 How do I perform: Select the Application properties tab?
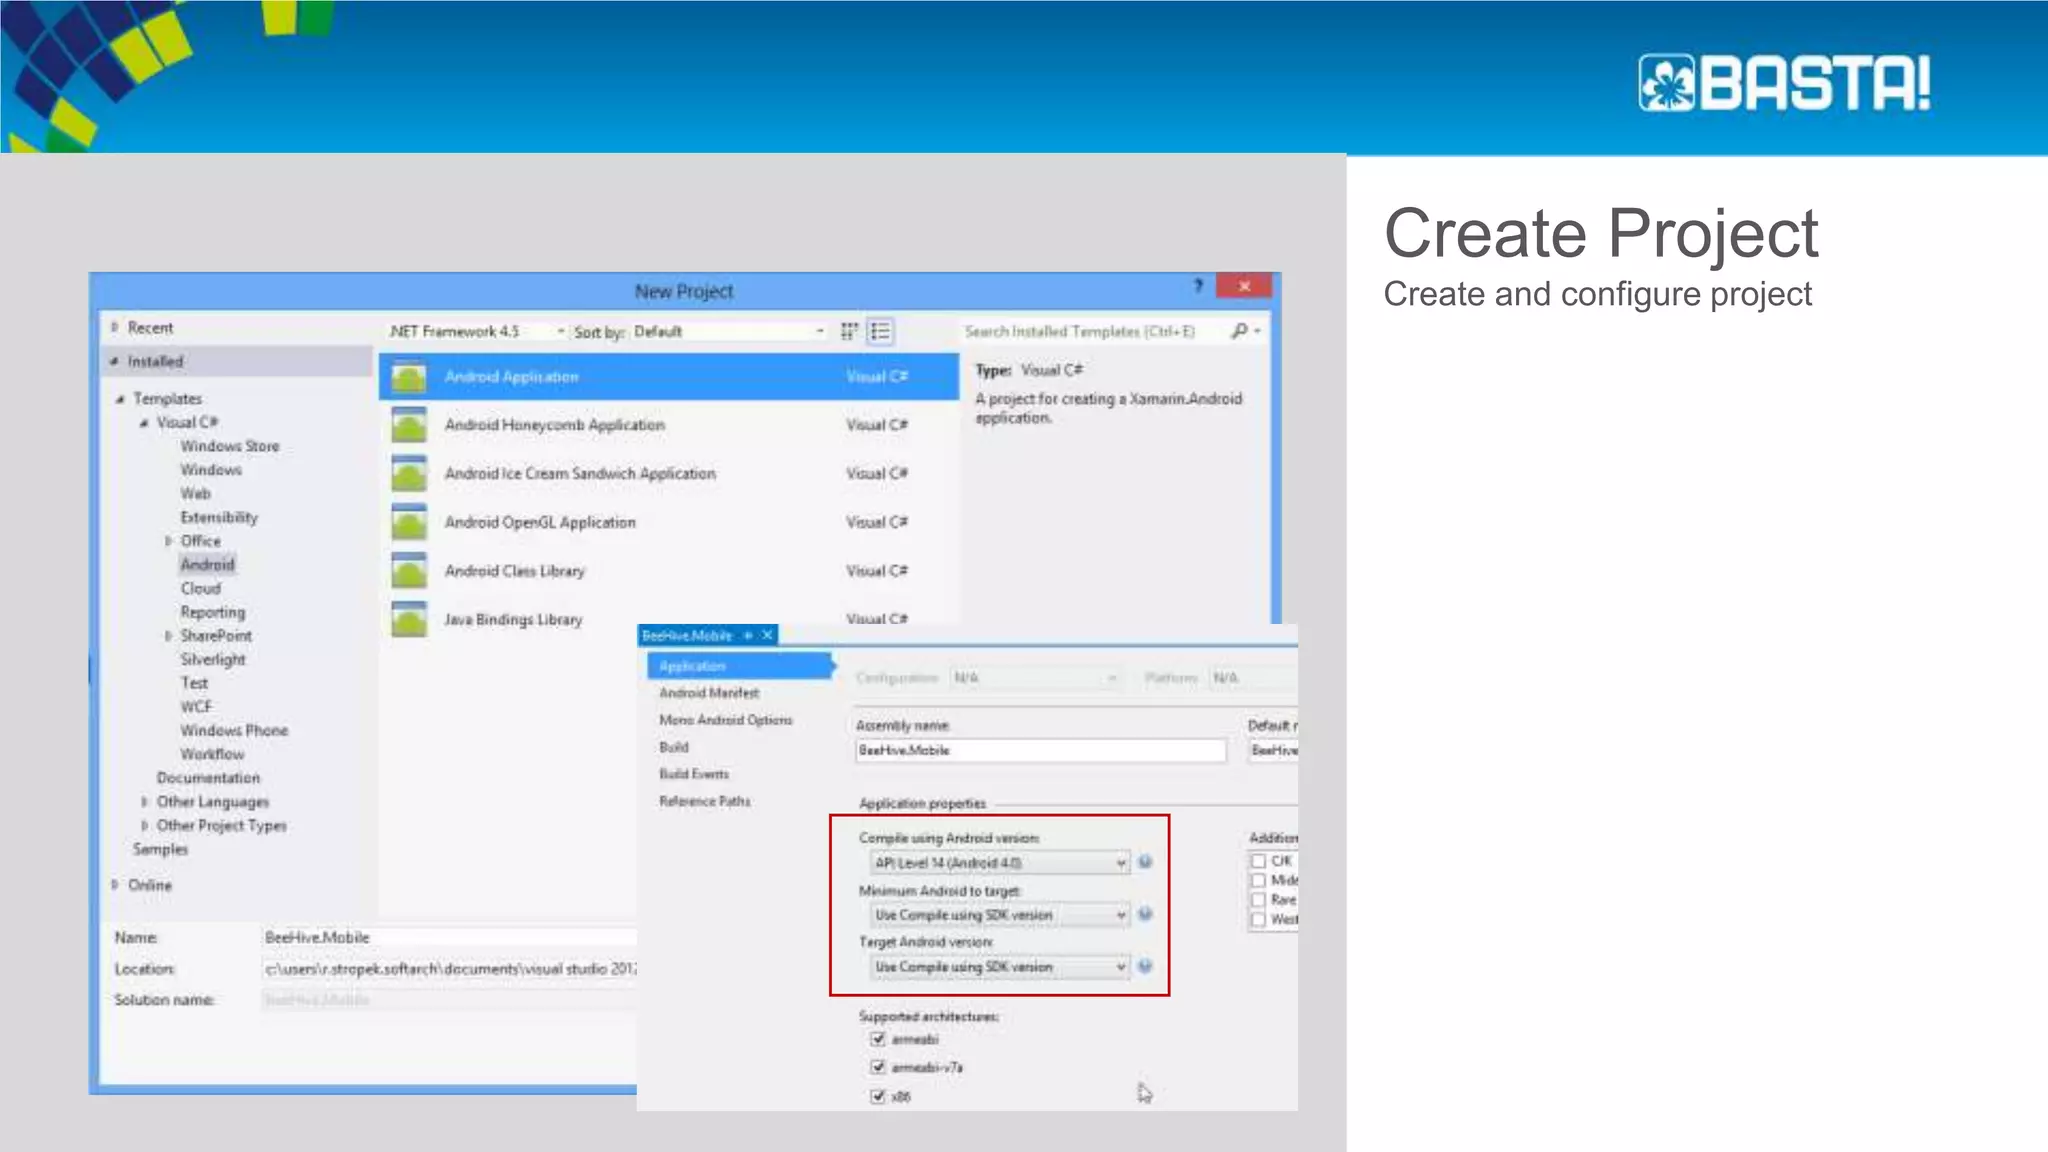tap(740, 666)
